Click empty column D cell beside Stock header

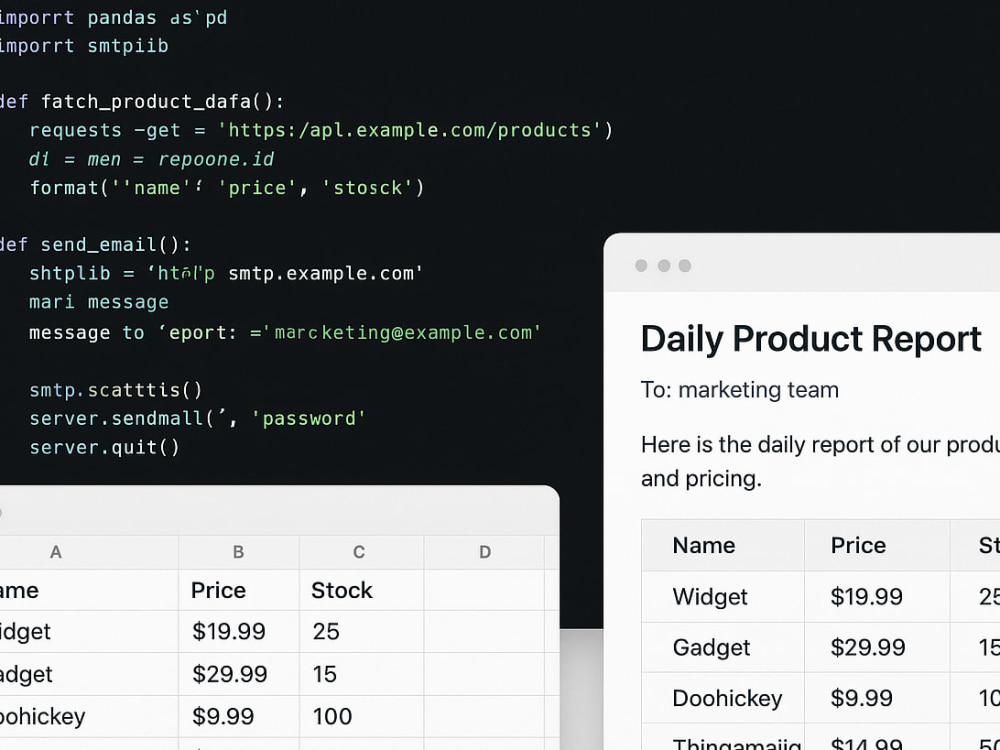(x=485, y=590)
